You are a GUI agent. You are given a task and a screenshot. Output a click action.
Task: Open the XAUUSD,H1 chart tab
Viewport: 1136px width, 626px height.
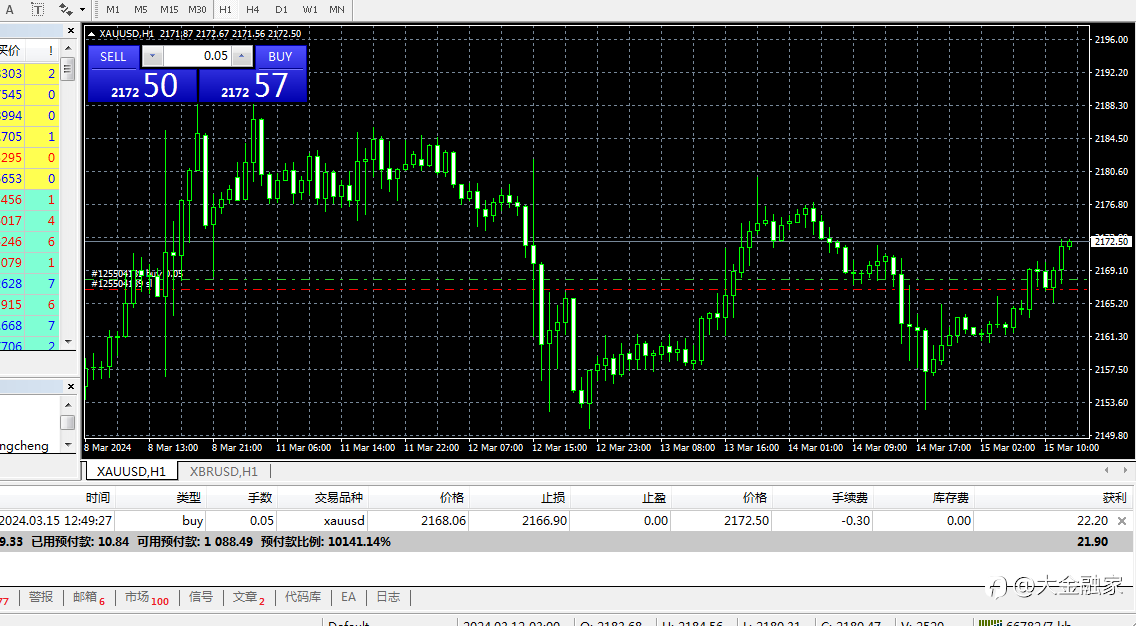click(x=131, y=472)
